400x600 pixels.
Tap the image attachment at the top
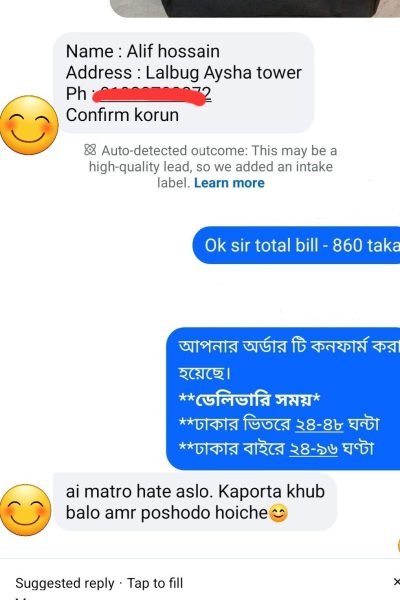click(x=255, y=8)
